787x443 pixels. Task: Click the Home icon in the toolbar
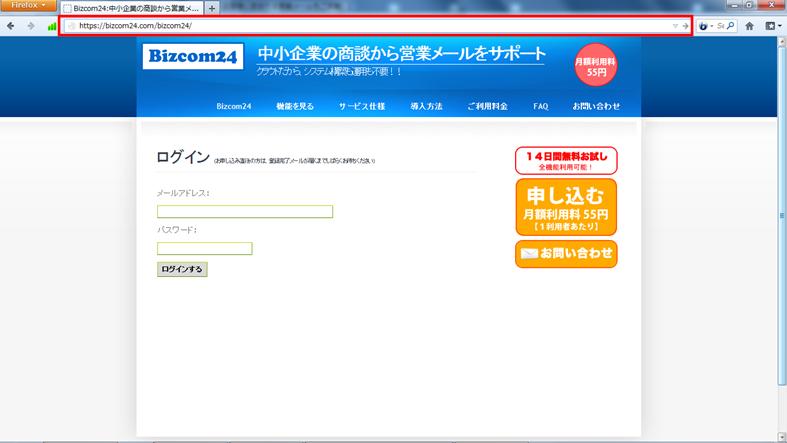(x=749, y=26)
